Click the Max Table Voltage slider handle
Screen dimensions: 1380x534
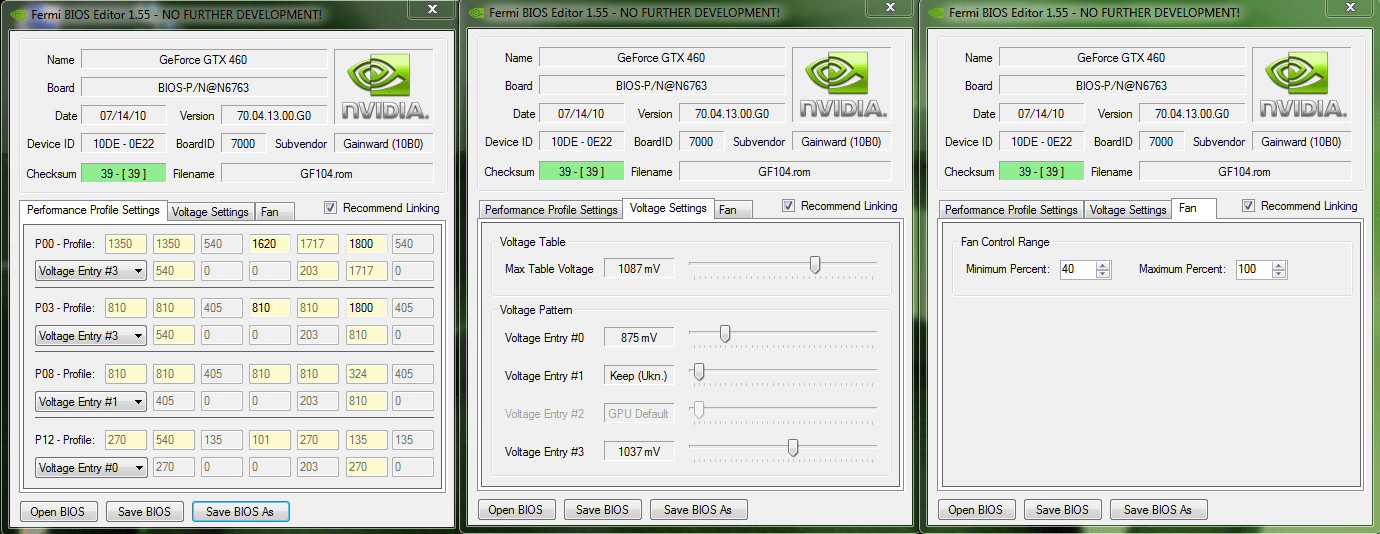[815, 264]
